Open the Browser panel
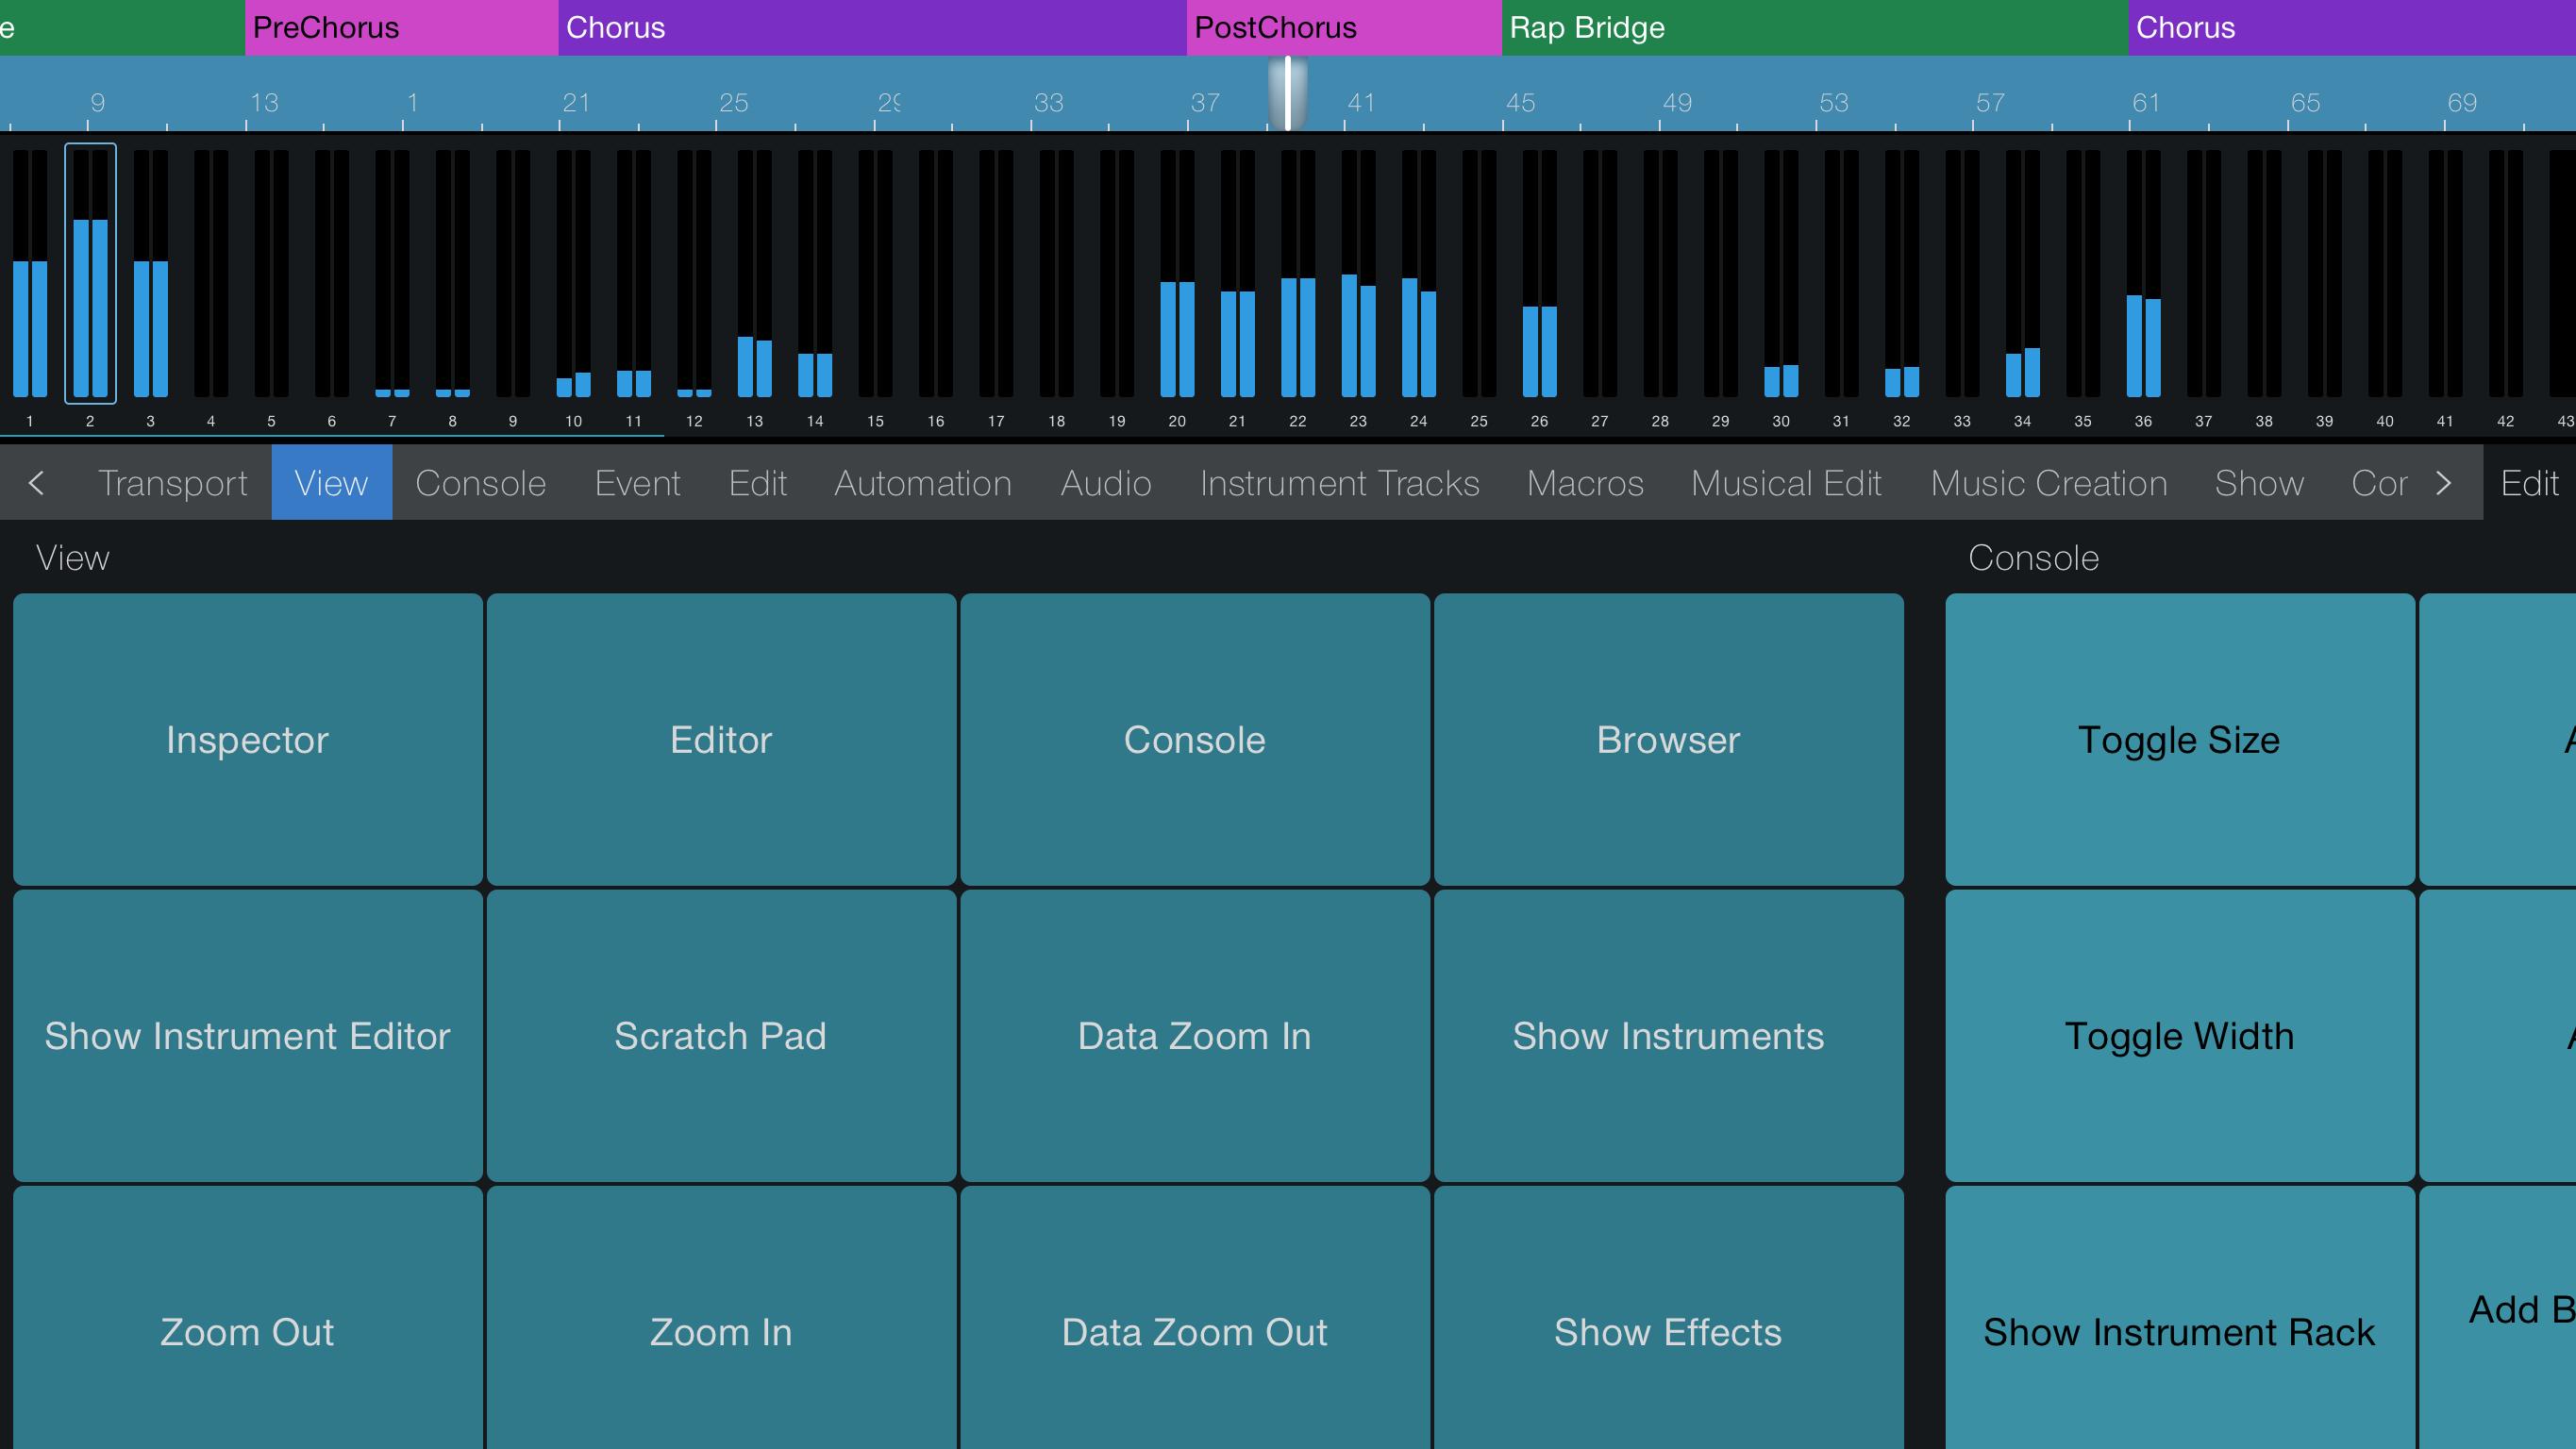The image size is (2576, 1449). [x=1666, y=738]
